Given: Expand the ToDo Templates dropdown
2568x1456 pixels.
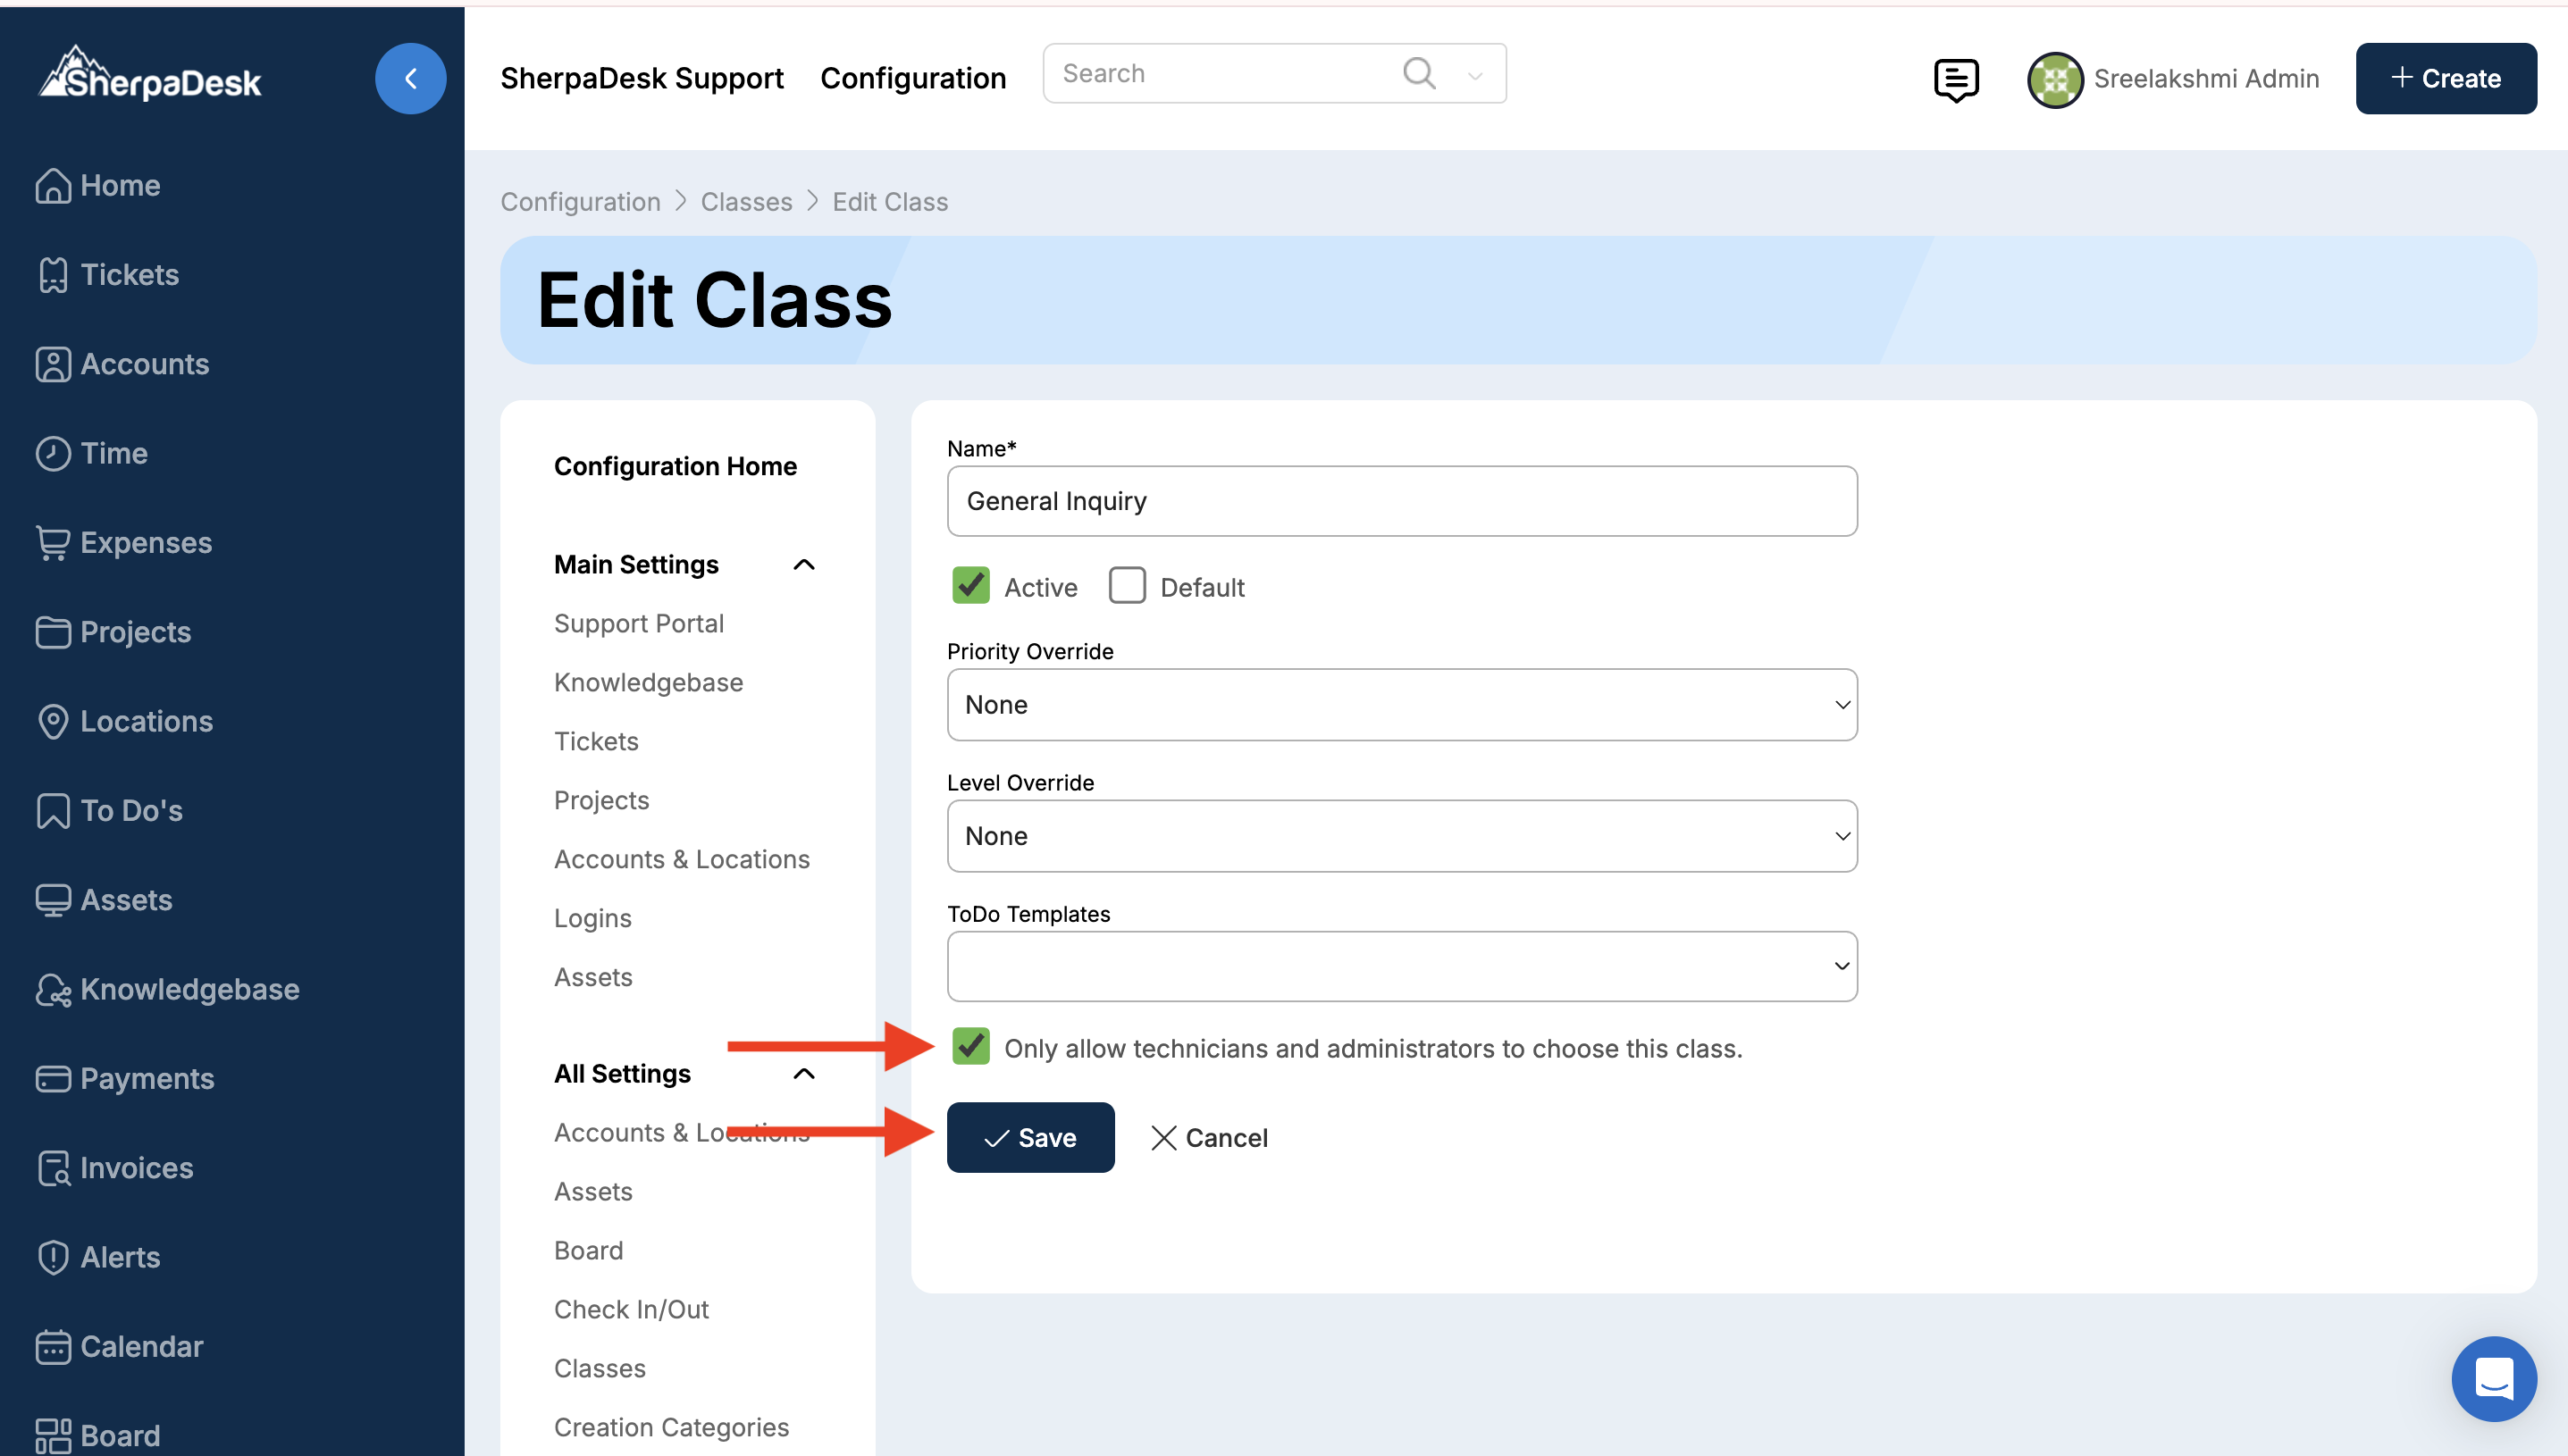Looking at the screenshot, I should (1401, 966).
